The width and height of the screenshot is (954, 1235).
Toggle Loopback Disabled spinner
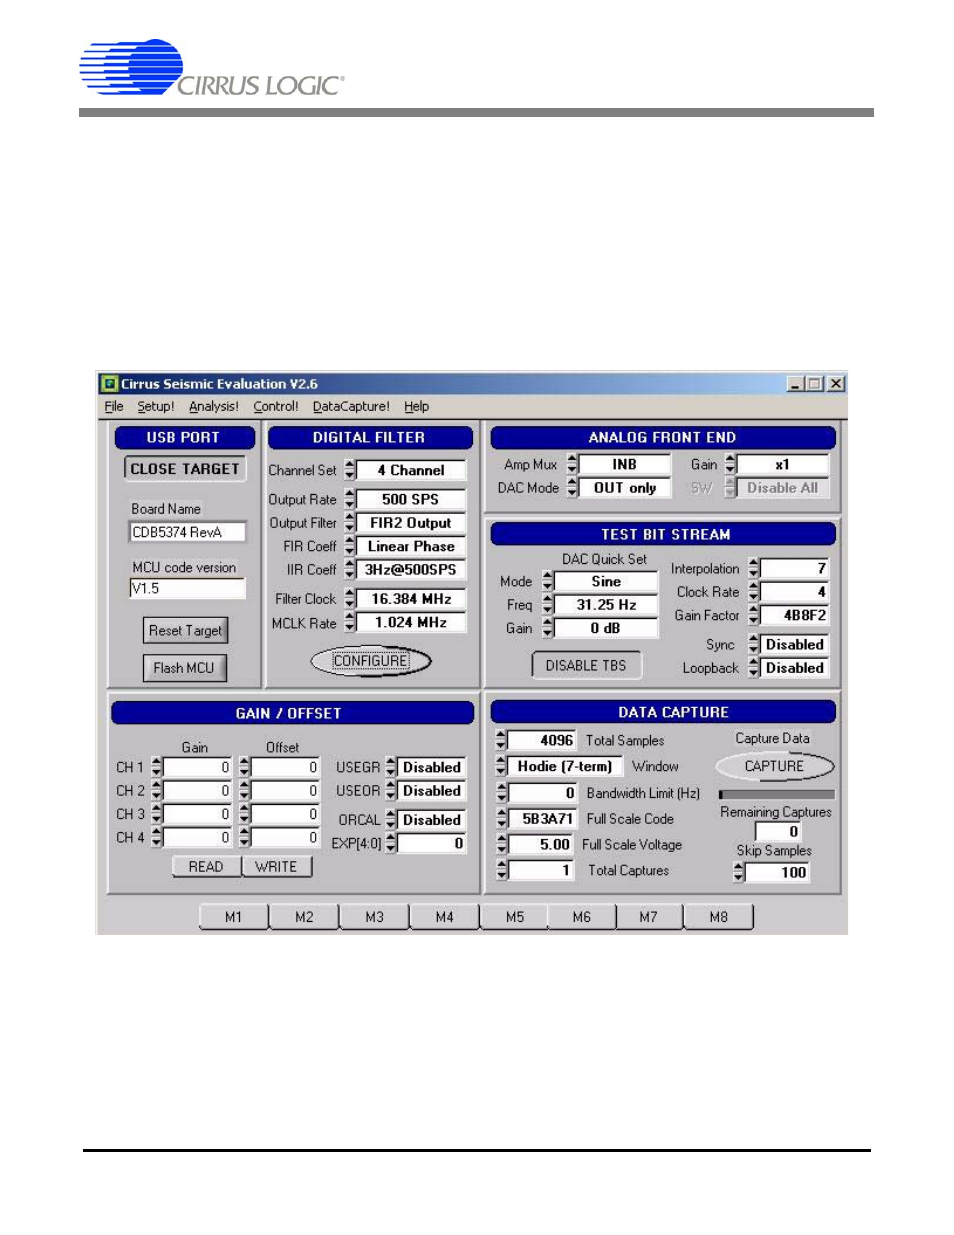click(x=753, y=668)
